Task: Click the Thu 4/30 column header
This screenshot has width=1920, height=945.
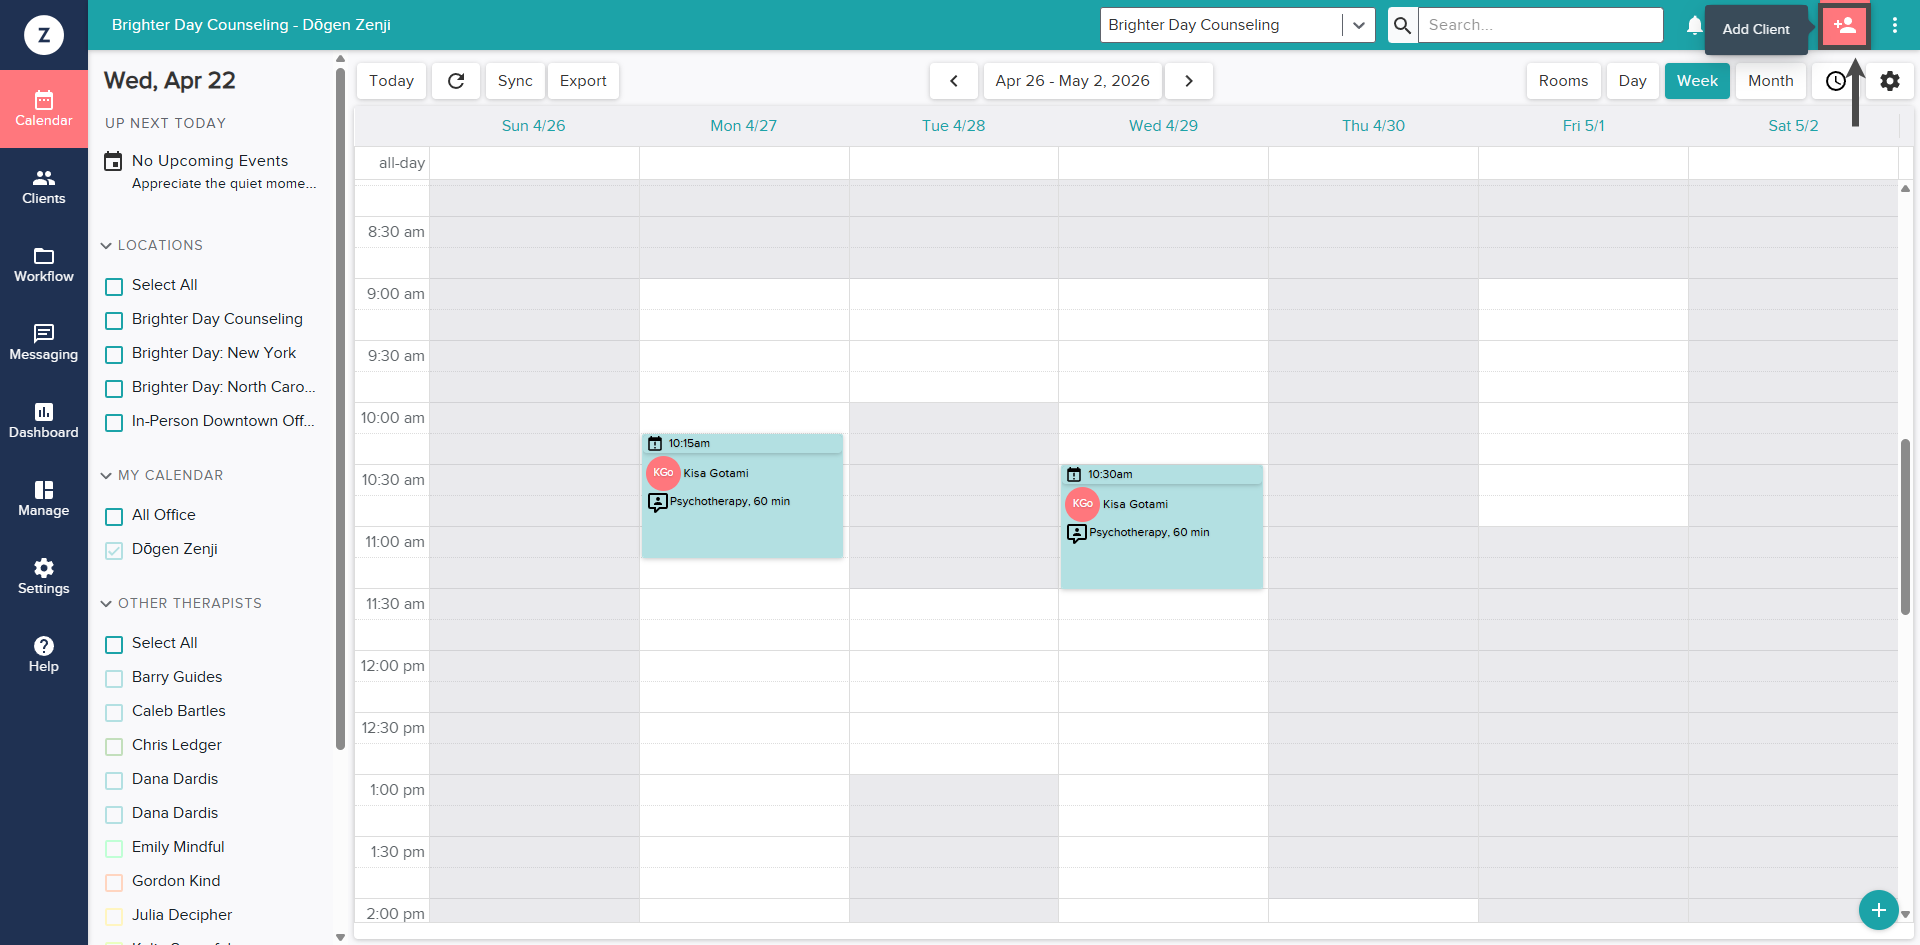Action: [1373, 126]
